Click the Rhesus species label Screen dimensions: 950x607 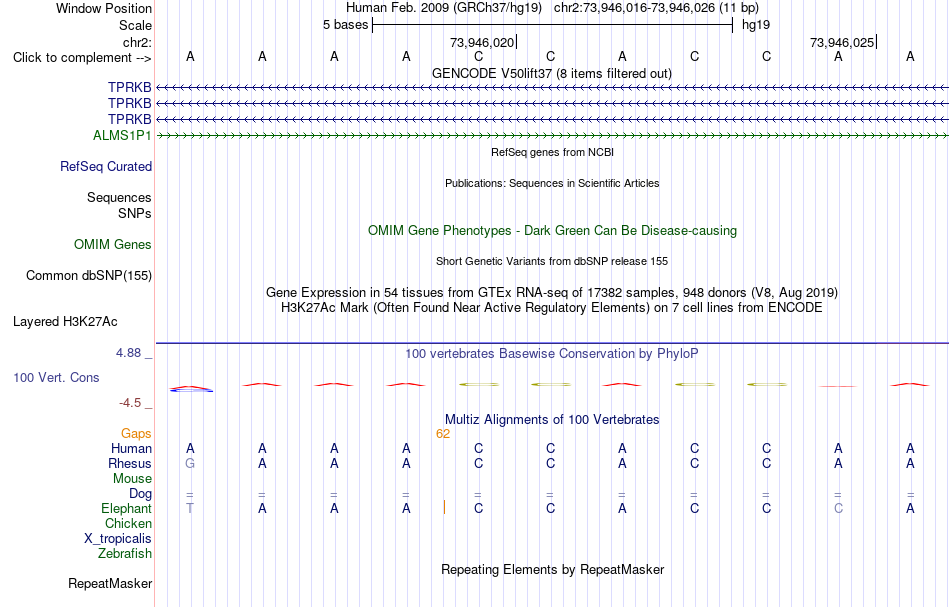pos(130,463)
